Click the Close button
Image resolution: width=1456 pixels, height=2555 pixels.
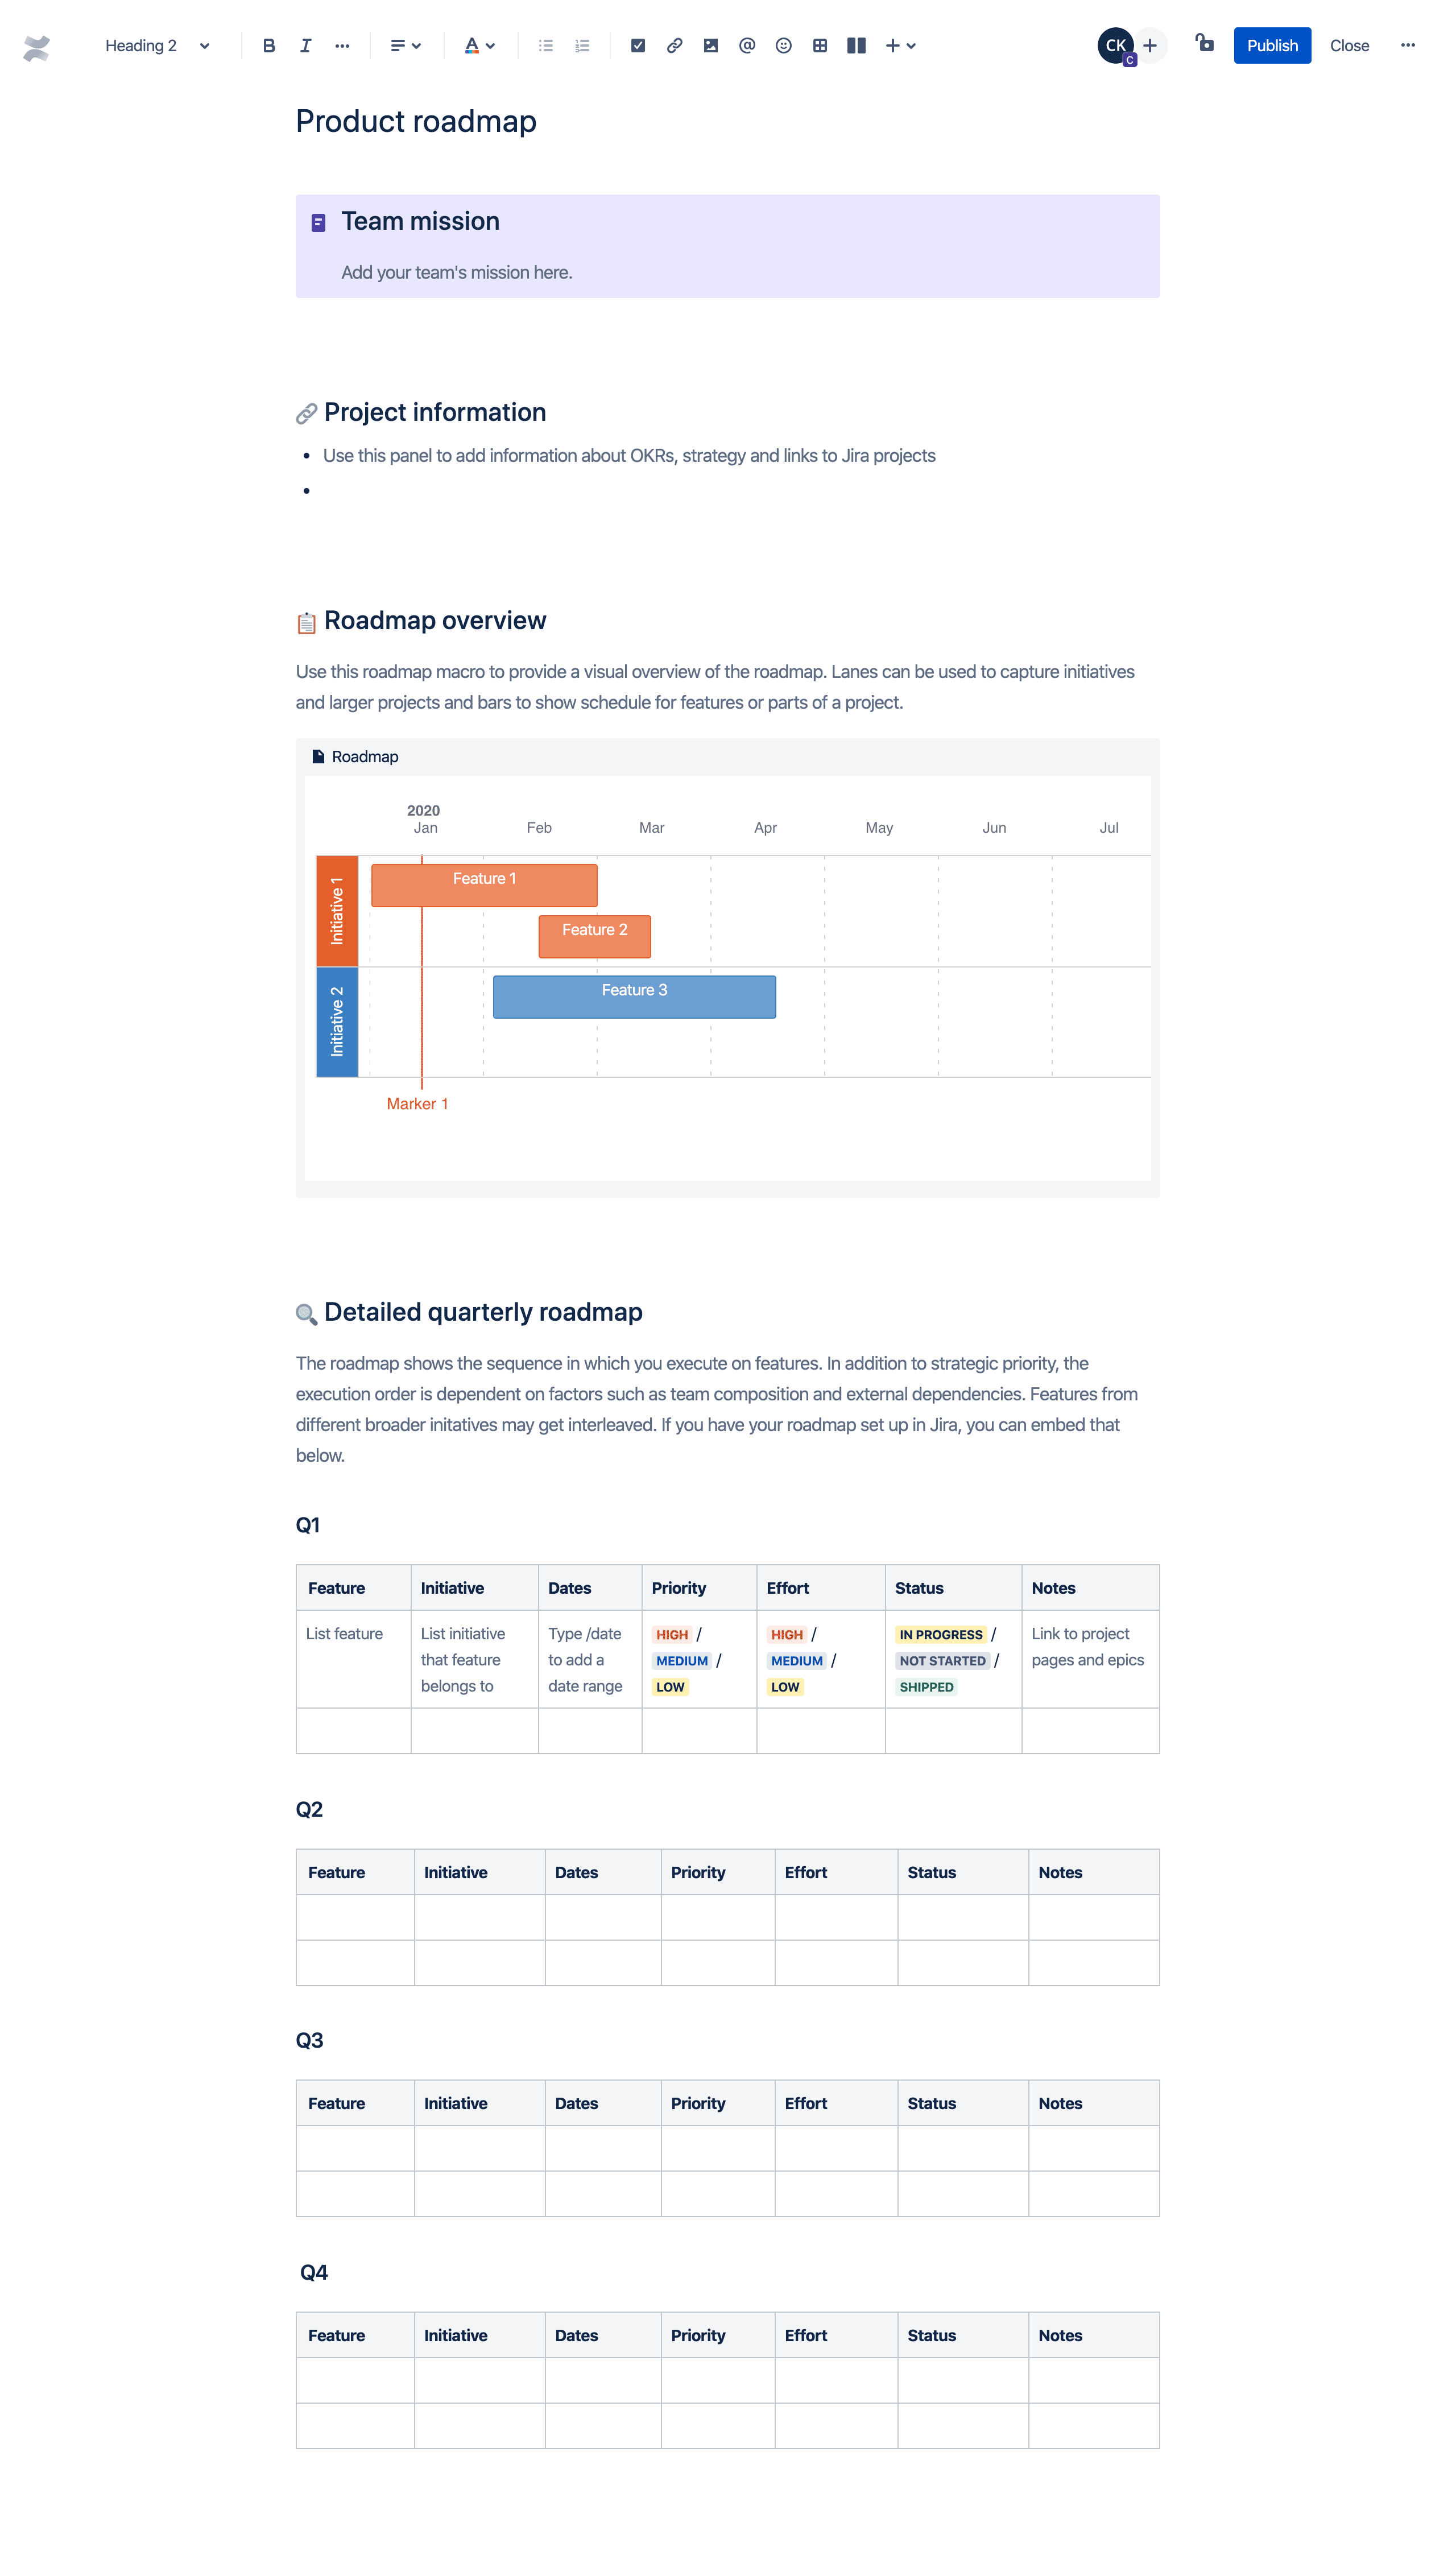[1349, 44]
